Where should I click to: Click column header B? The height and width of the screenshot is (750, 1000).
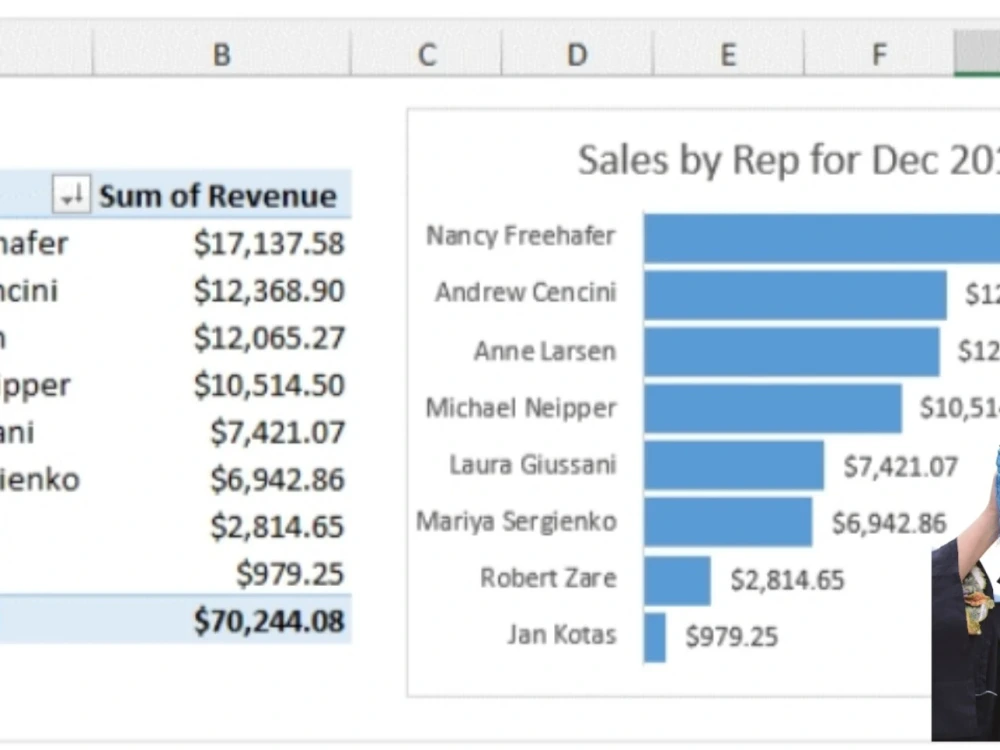pyautogui.click(x=220, y=55)
